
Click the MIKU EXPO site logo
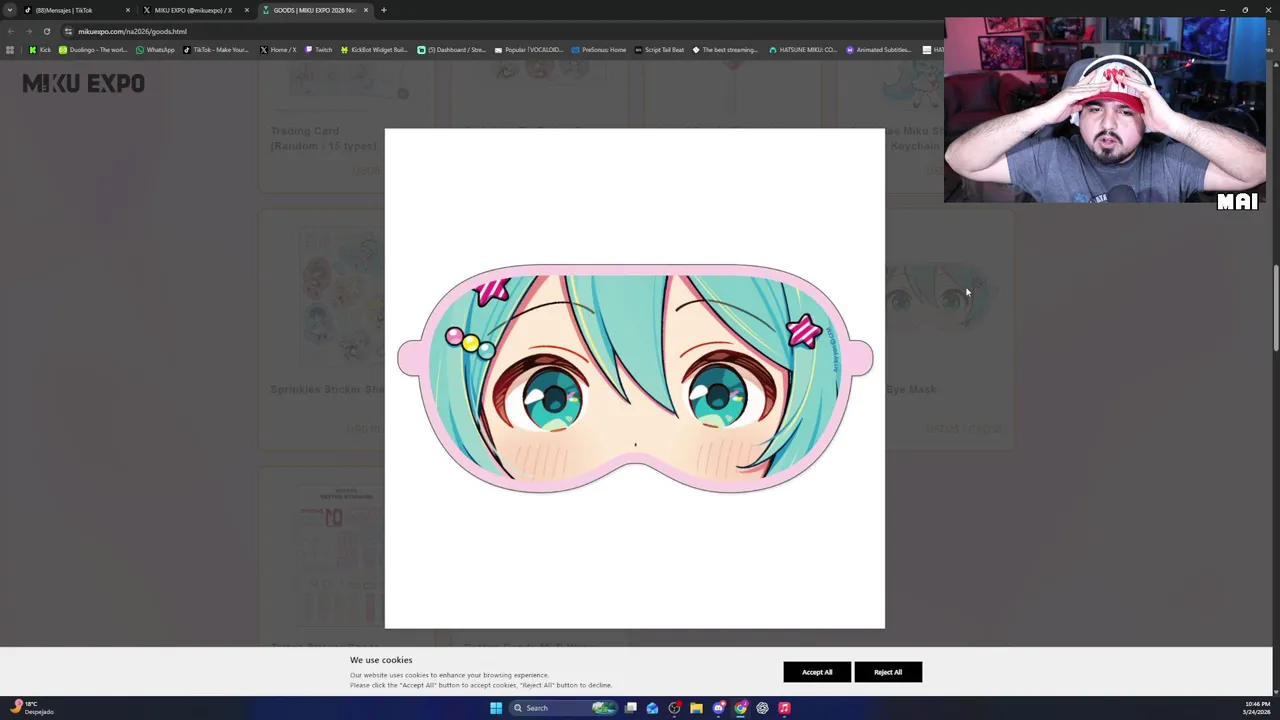click(x=84, y=84)
